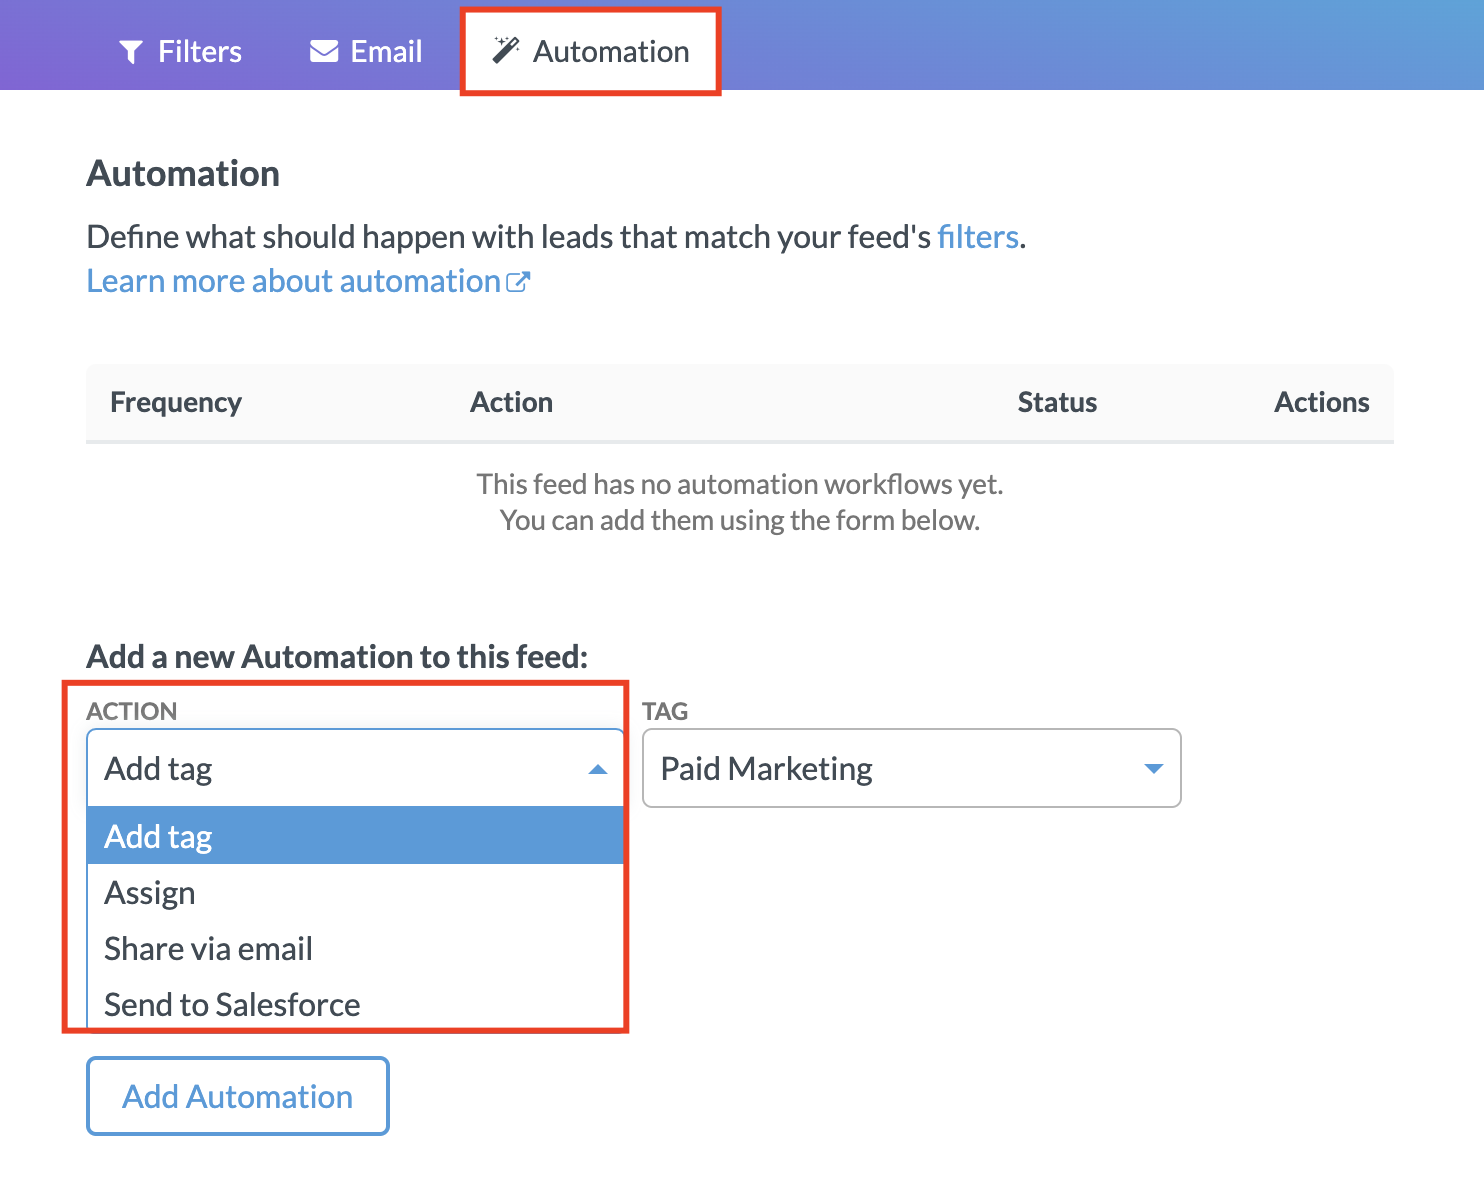Click the Frequency column header
This screenshot has height=1182, width=1484.
tap(176, 402)
